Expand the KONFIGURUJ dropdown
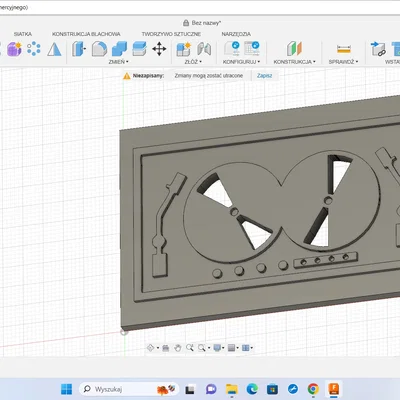Screen dimensions: 400x400 (241, 62)
